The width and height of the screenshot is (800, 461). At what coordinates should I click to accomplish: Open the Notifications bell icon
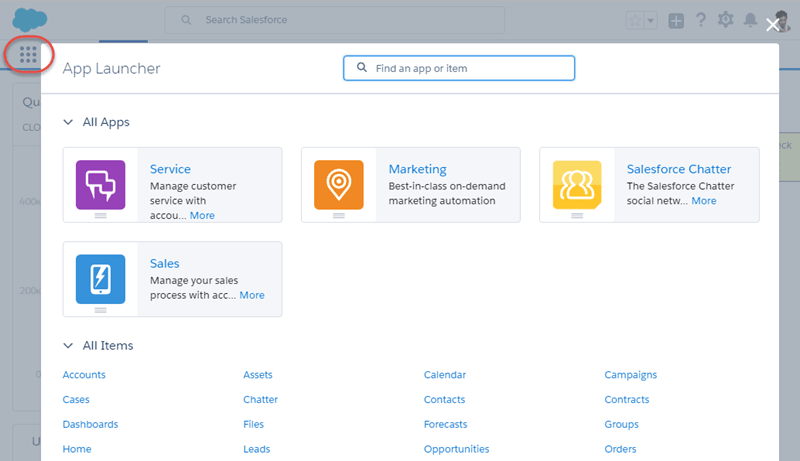(x=750, y=20)
